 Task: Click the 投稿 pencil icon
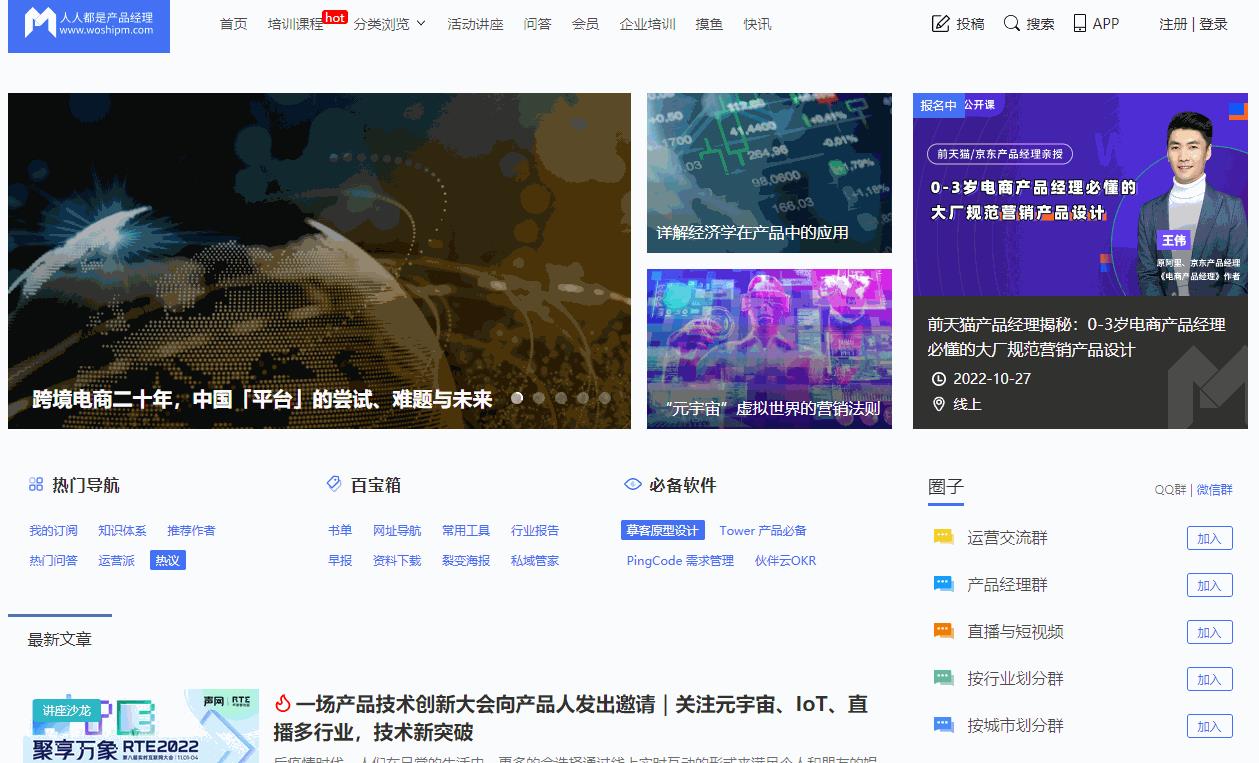(x=940, y=23)
